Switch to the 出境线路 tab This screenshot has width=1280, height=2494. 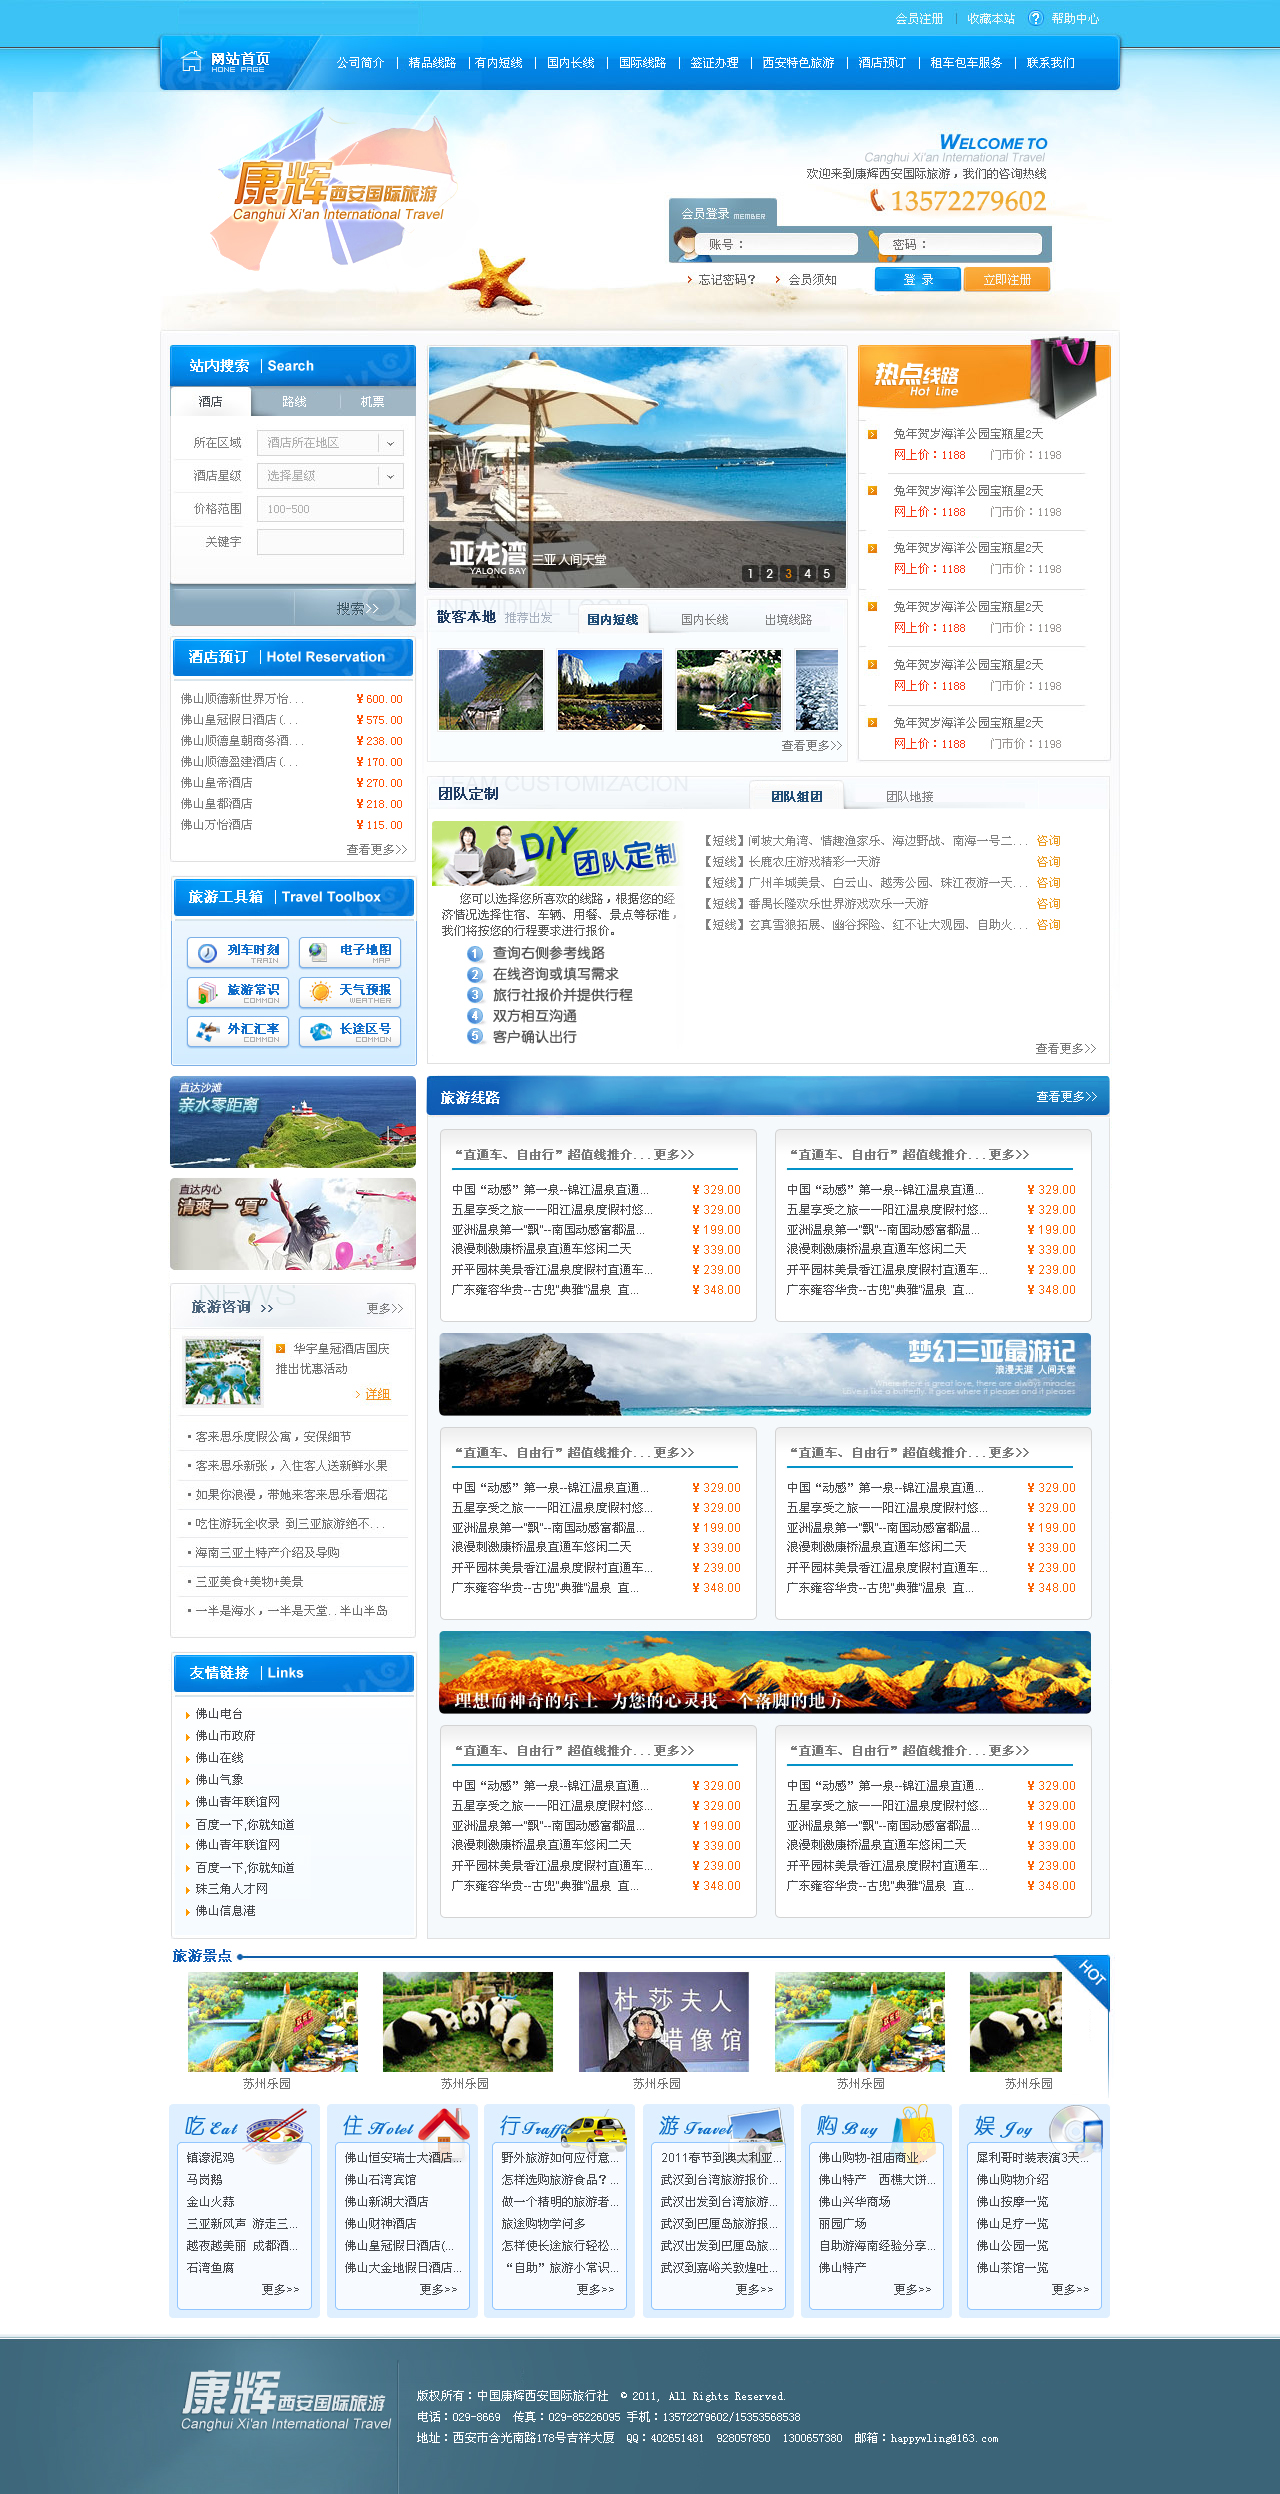tap(788, 620)
